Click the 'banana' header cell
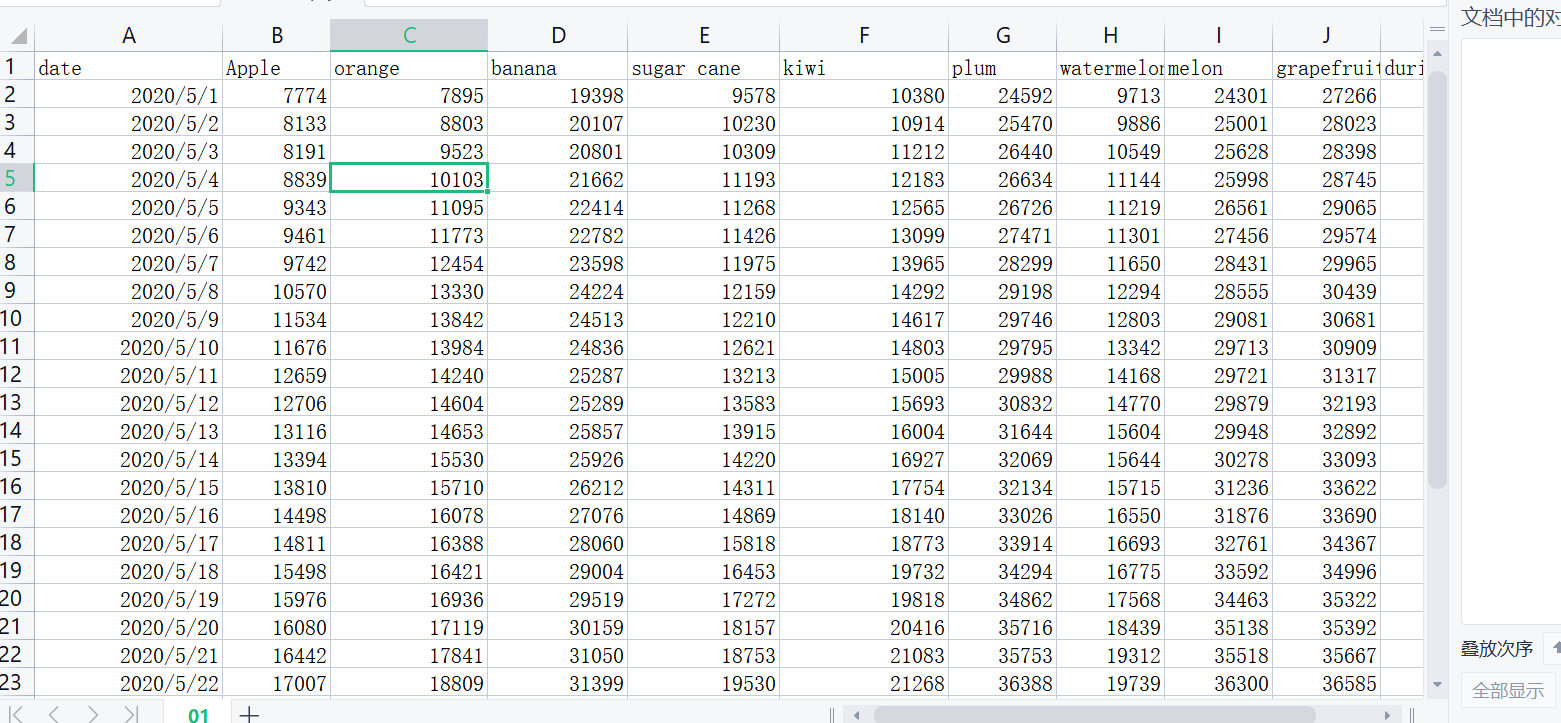 coord(558,67)
